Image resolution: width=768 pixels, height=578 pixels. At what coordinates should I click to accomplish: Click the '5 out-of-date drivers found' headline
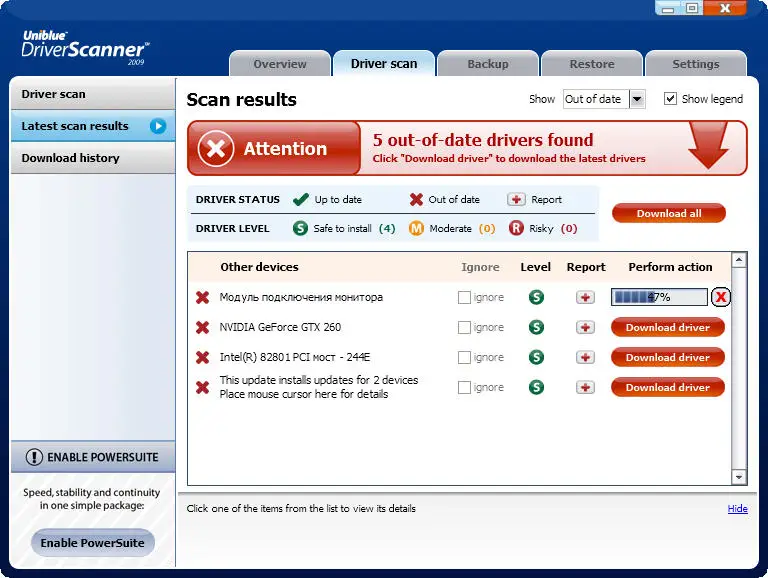(483, 140)
